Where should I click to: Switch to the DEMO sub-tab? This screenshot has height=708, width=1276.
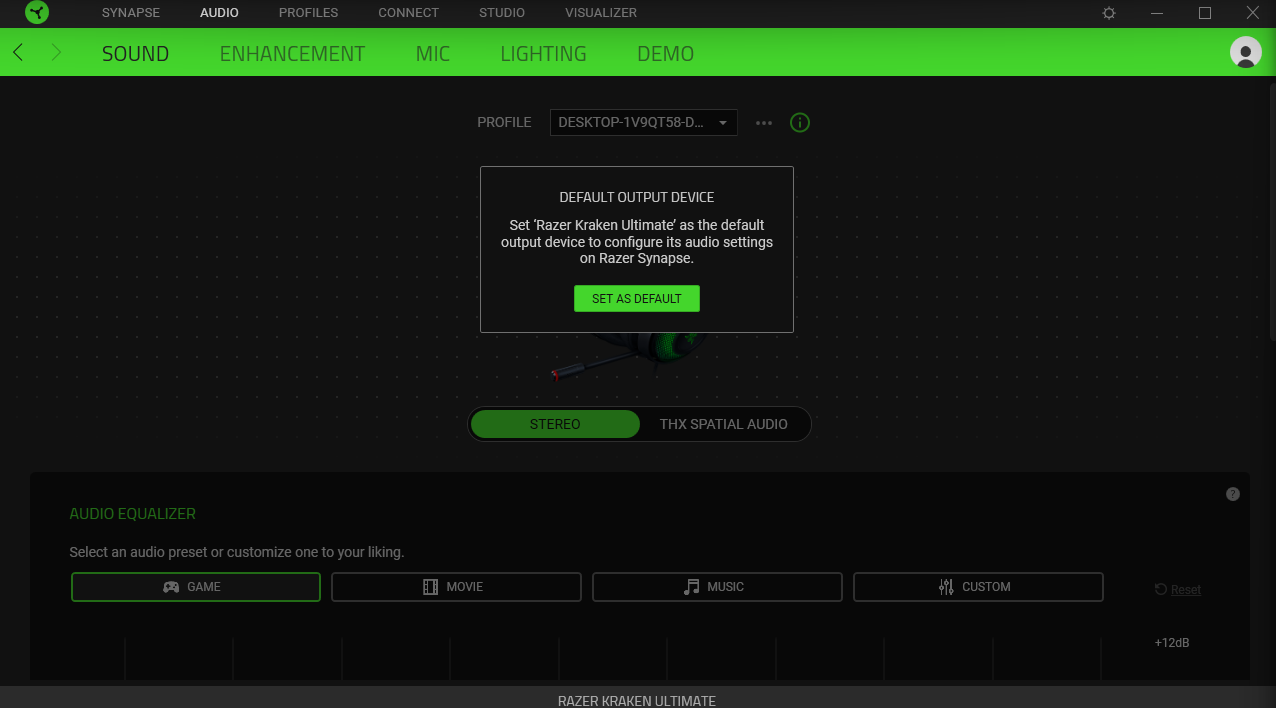point(665,54)
